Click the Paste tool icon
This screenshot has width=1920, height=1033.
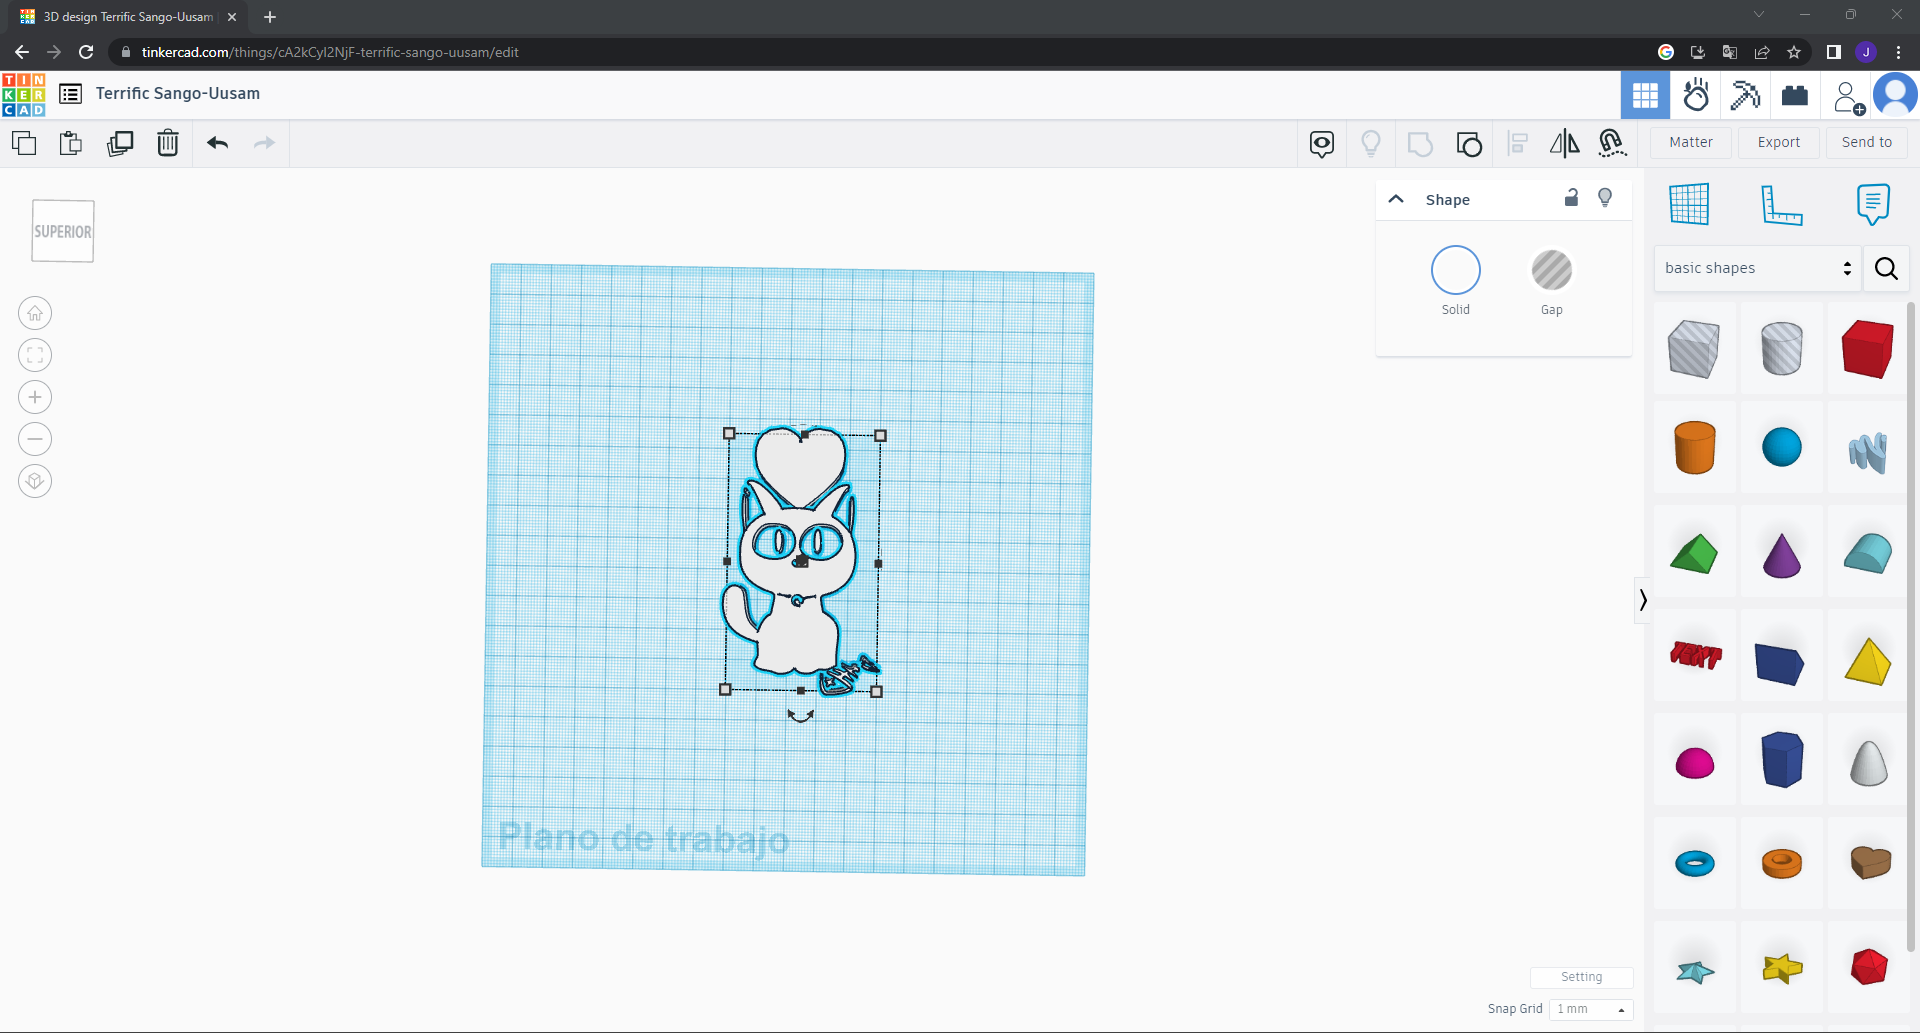pyautogui.click(x=71, y=143)
